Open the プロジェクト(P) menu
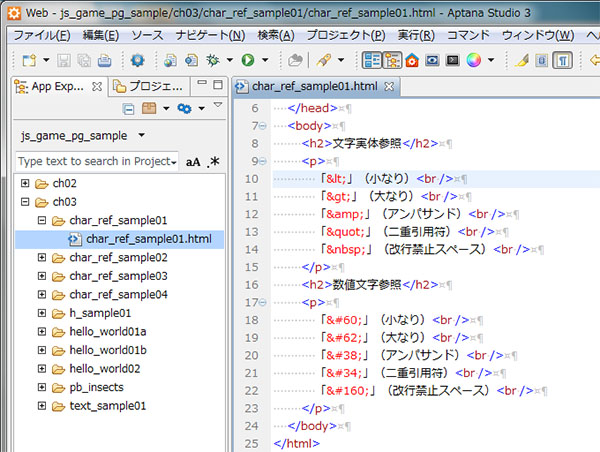The image size is (600, 452). point(346,36)
